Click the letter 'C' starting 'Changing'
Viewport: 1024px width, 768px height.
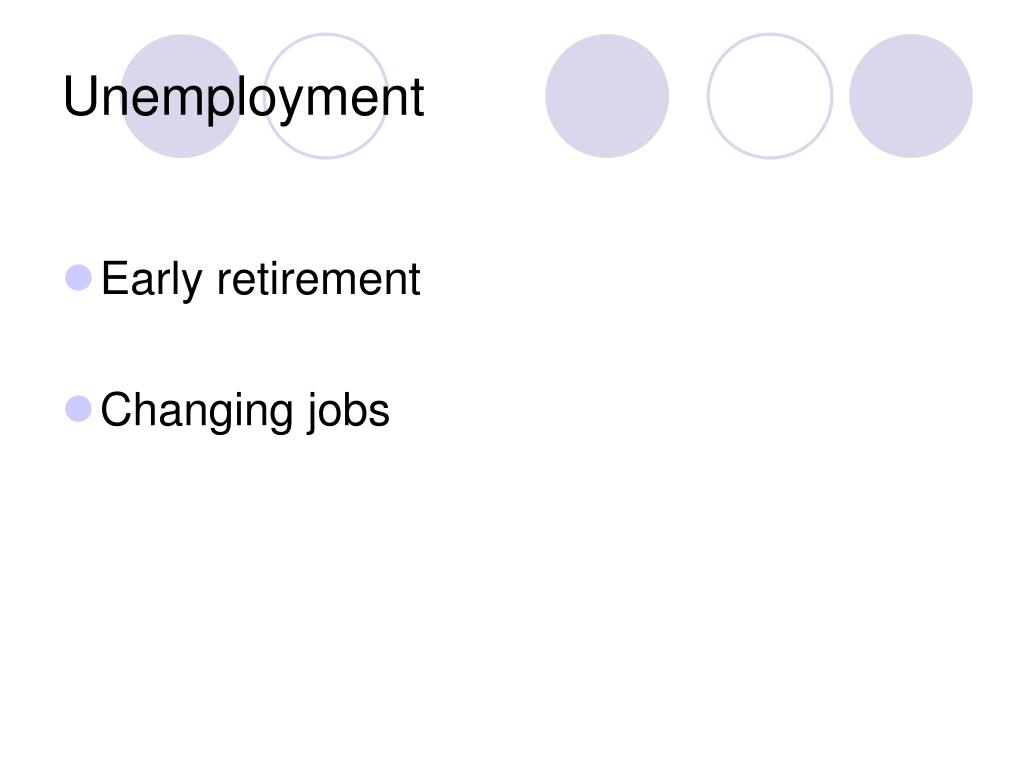(x=117, y=409)
